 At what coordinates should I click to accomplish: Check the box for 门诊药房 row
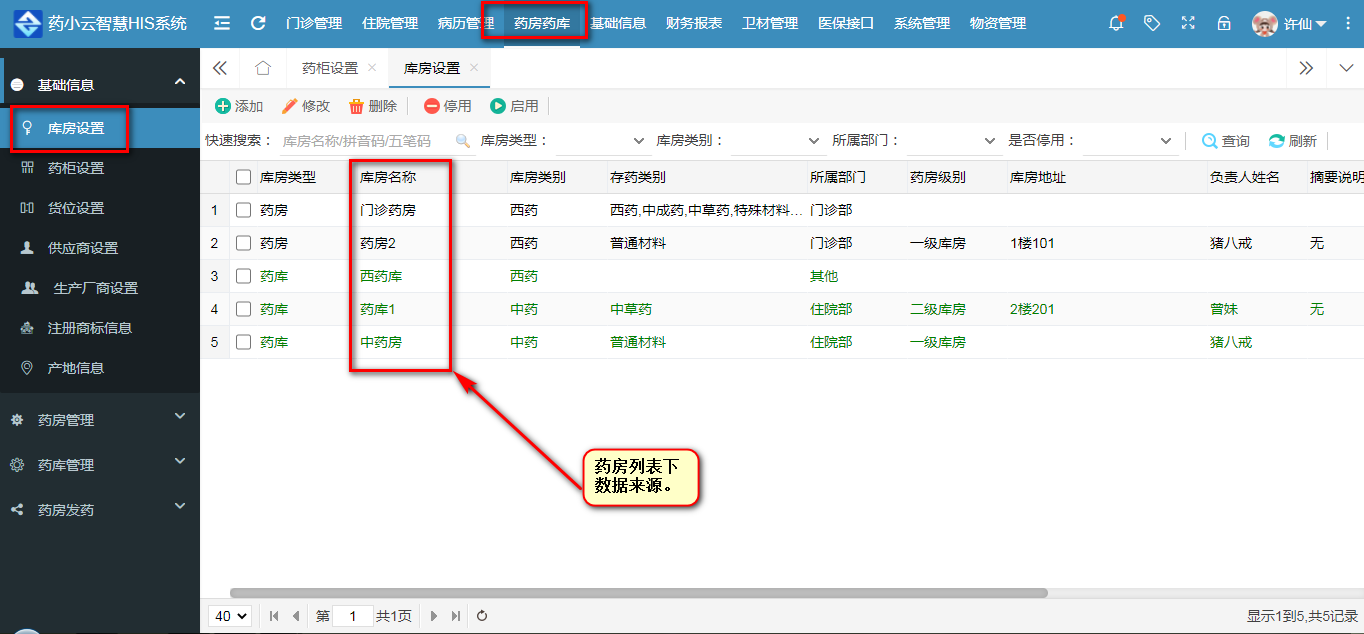(244, 210)
